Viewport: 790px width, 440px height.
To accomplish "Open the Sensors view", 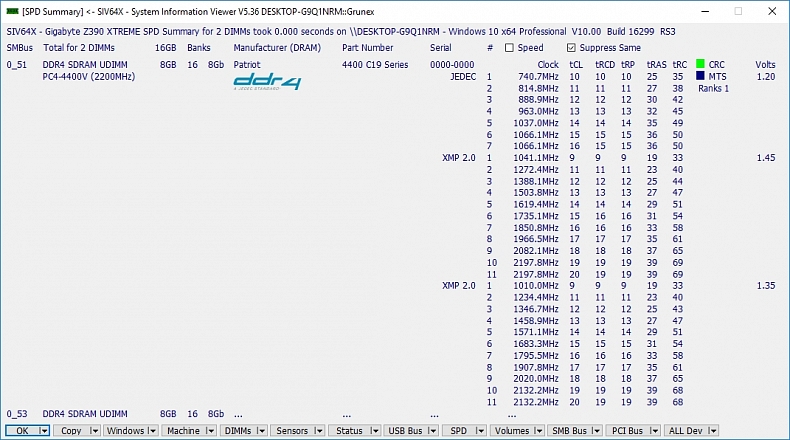I will (x=292, y=431).
